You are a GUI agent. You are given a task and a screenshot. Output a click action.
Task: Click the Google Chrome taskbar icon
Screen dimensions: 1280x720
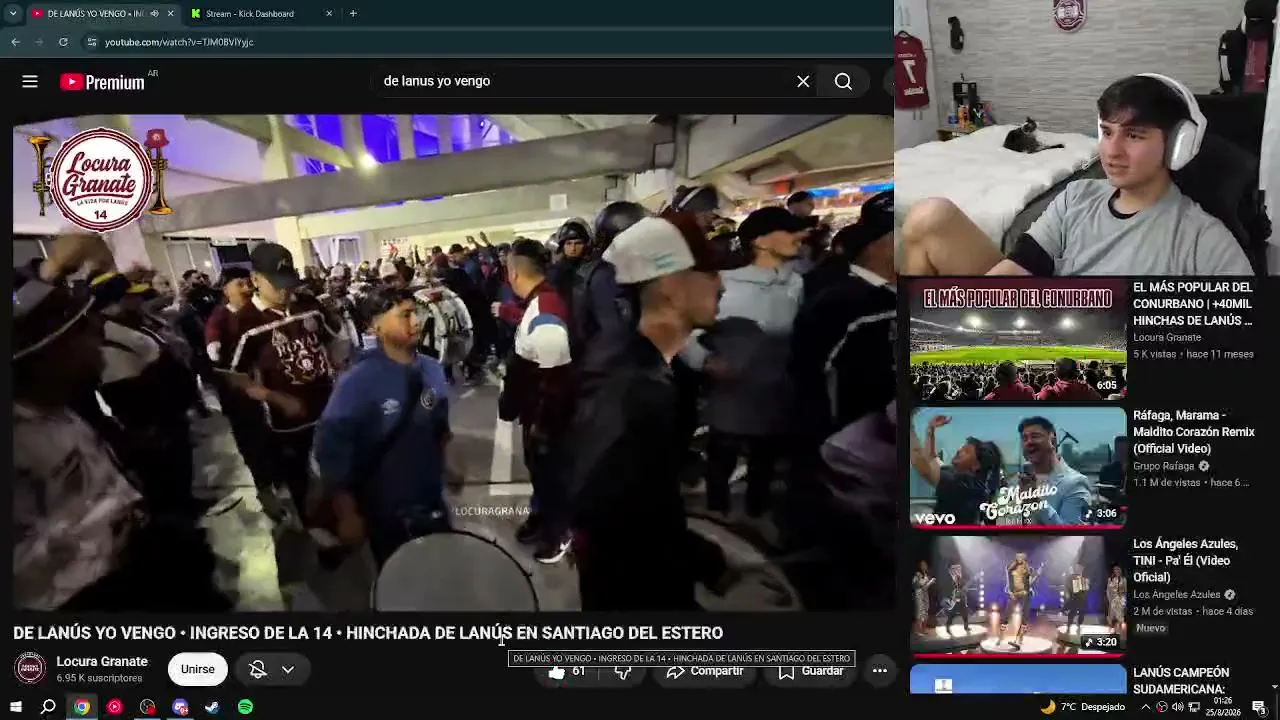(82, 707)
